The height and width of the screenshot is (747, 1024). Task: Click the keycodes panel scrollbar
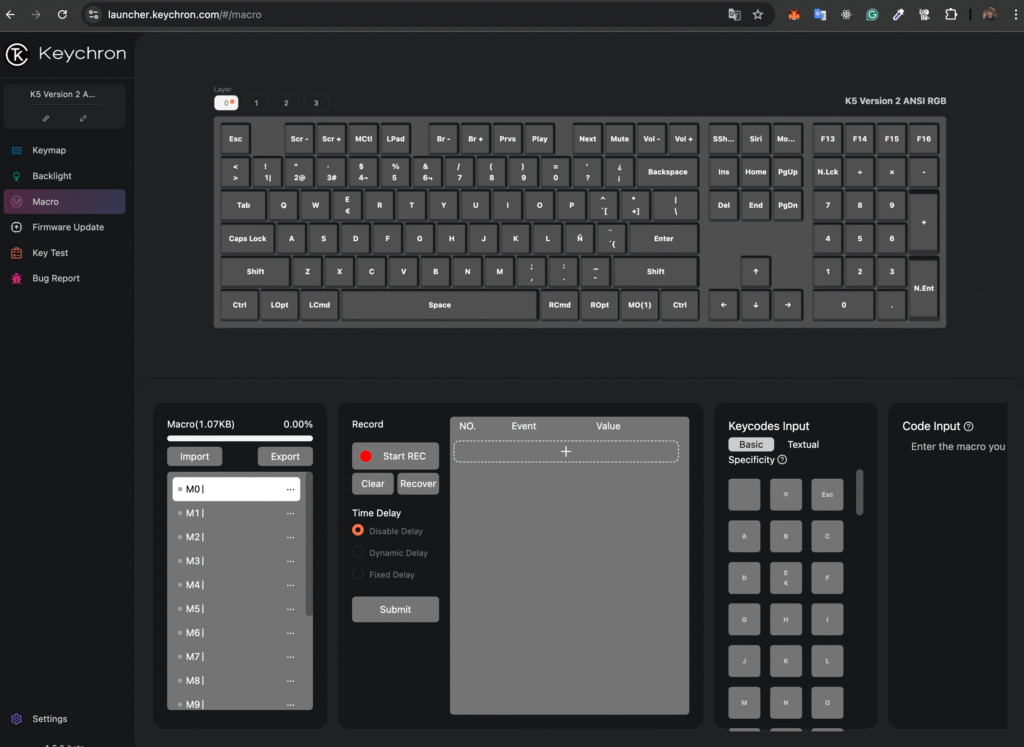point(859,492)
